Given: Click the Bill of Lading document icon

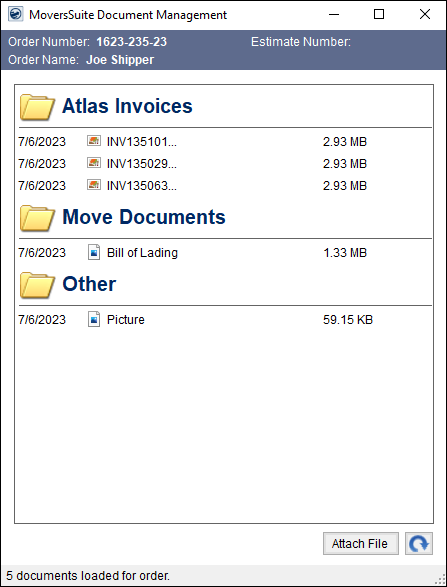Looking at the screenshot, I should 94,252.
